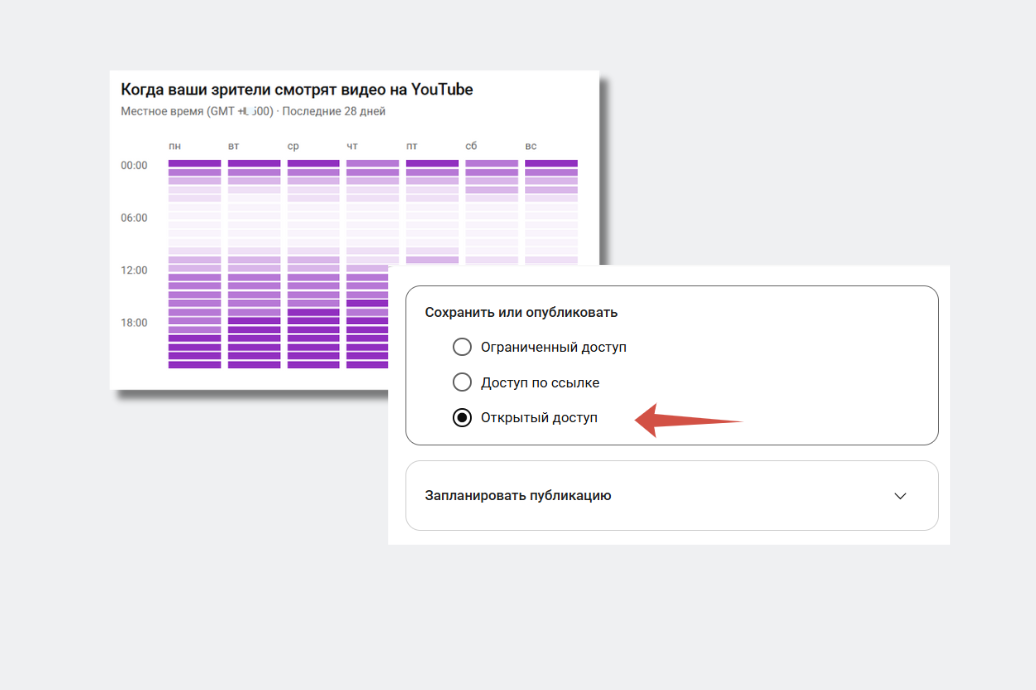Click the chevron next to "Запланировать публикацию"
1036x690 pixels.
(900, 495)
